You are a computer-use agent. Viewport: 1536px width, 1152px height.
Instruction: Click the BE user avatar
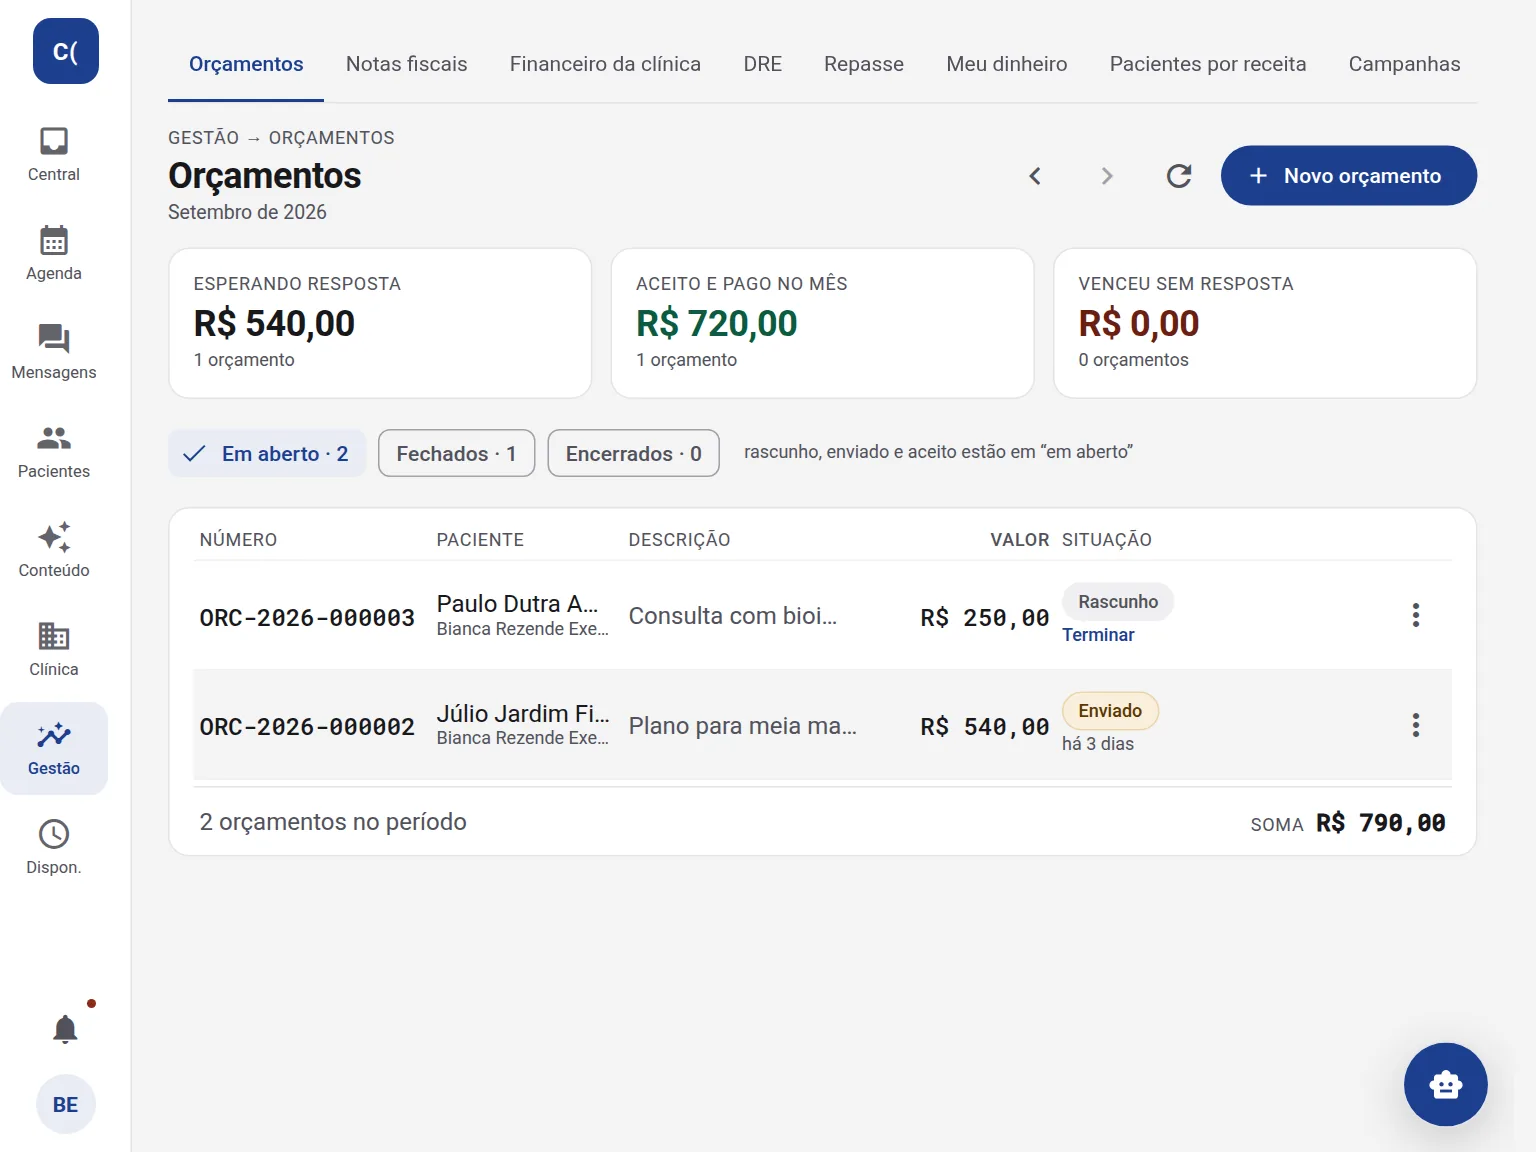pos(66,1104)
